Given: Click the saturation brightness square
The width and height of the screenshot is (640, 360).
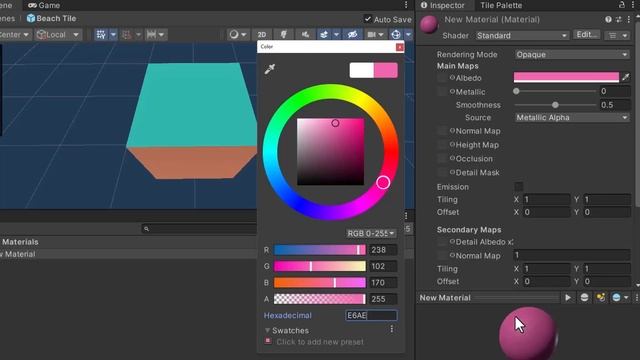Looking at the screenshot, I should click(331, 152).
